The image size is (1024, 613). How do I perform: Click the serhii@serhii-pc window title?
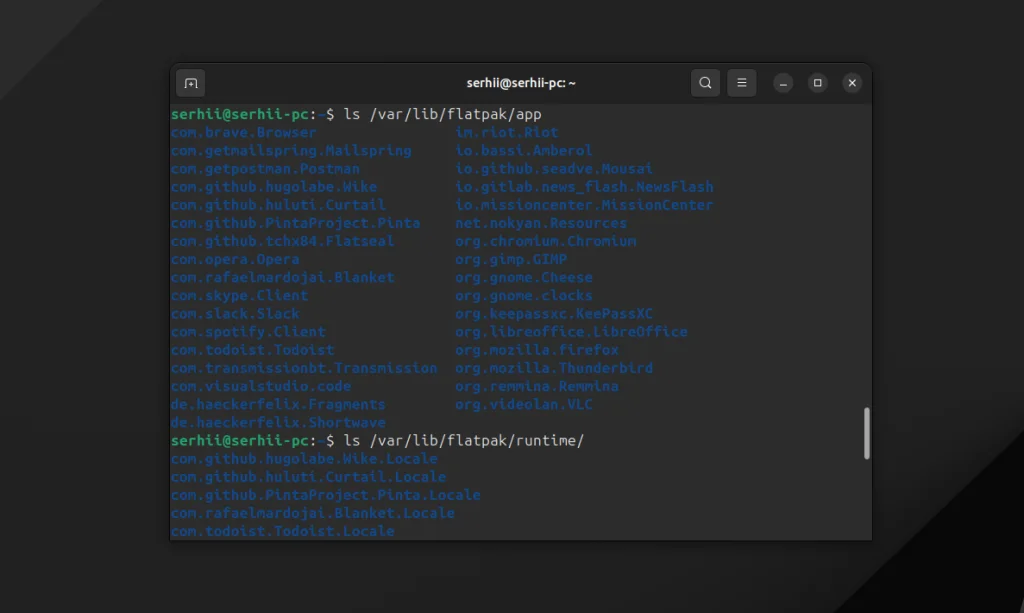pos(521,83)
